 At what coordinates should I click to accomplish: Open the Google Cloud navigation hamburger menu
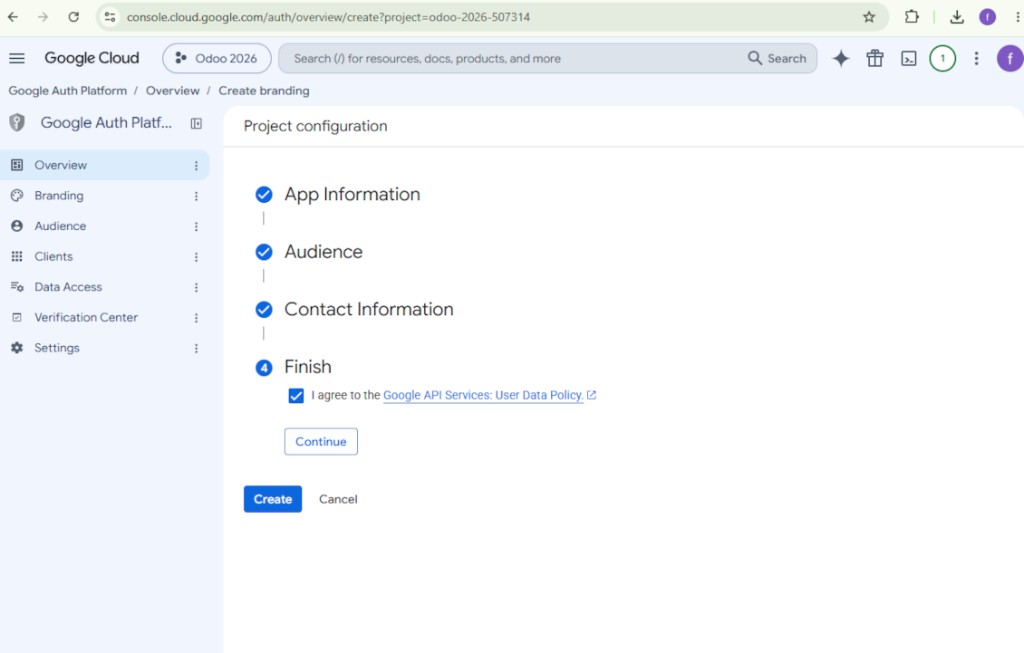(17, 58)
